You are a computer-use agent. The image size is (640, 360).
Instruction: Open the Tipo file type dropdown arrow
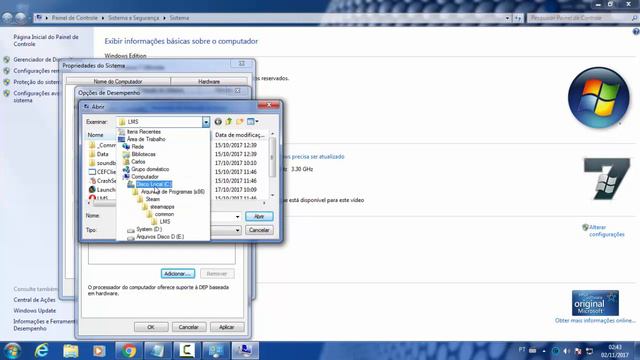tap(238, 230)
